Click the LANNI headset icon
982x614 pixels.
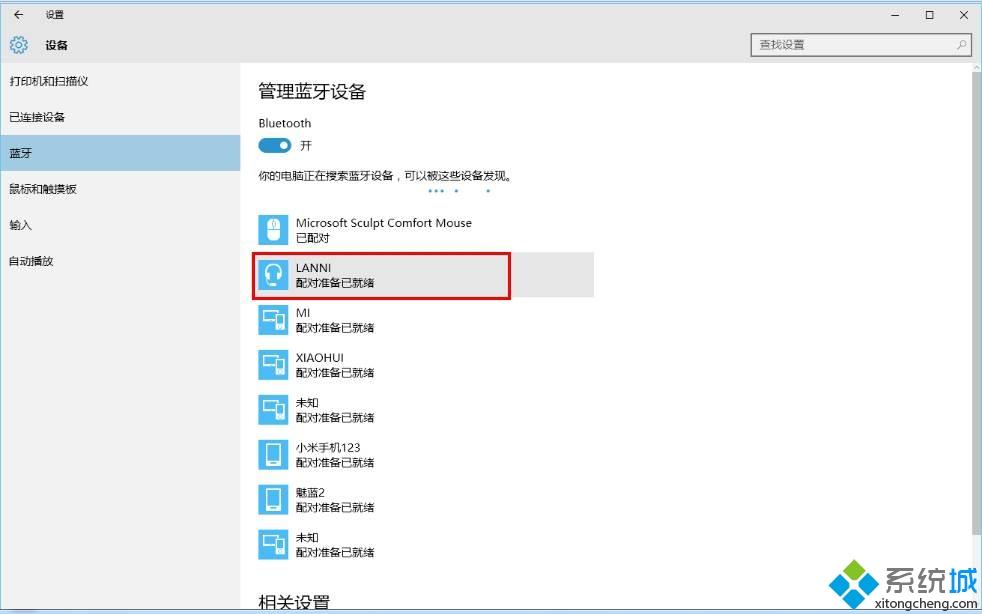273,274
